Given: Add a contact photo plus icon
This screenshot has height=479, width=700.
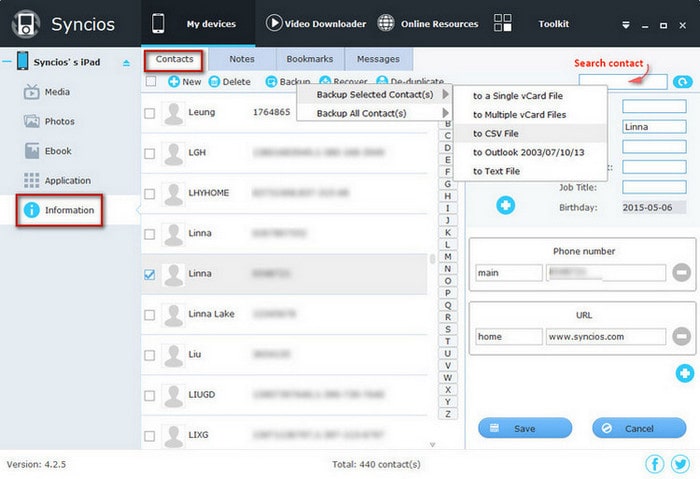Looking at the screenshot, I should point(505,205).
